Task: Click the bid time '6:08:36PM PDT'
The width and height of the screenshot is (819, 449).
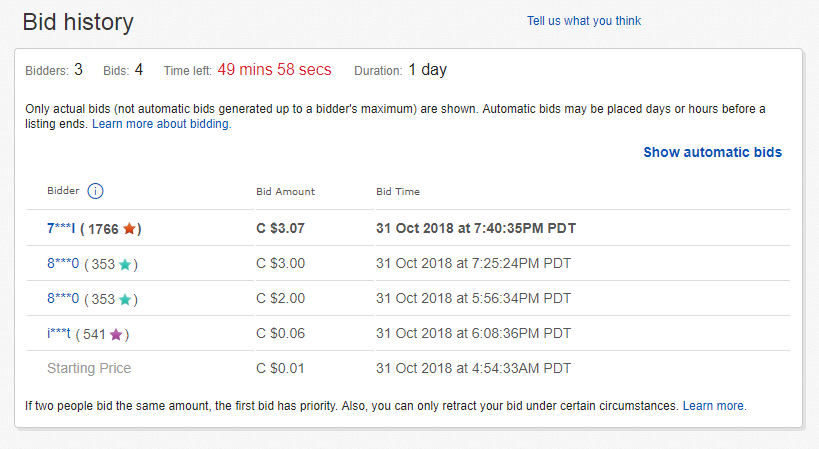Action: [522, 333]
